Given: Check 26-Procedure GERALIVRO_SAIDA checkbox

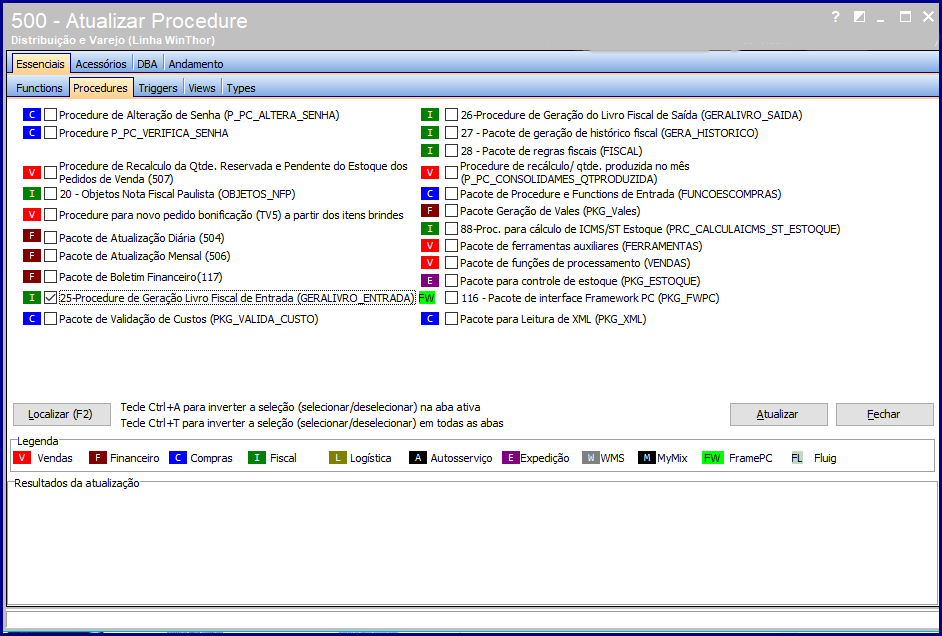Looking at the screenshot, I should coord(451,115).
